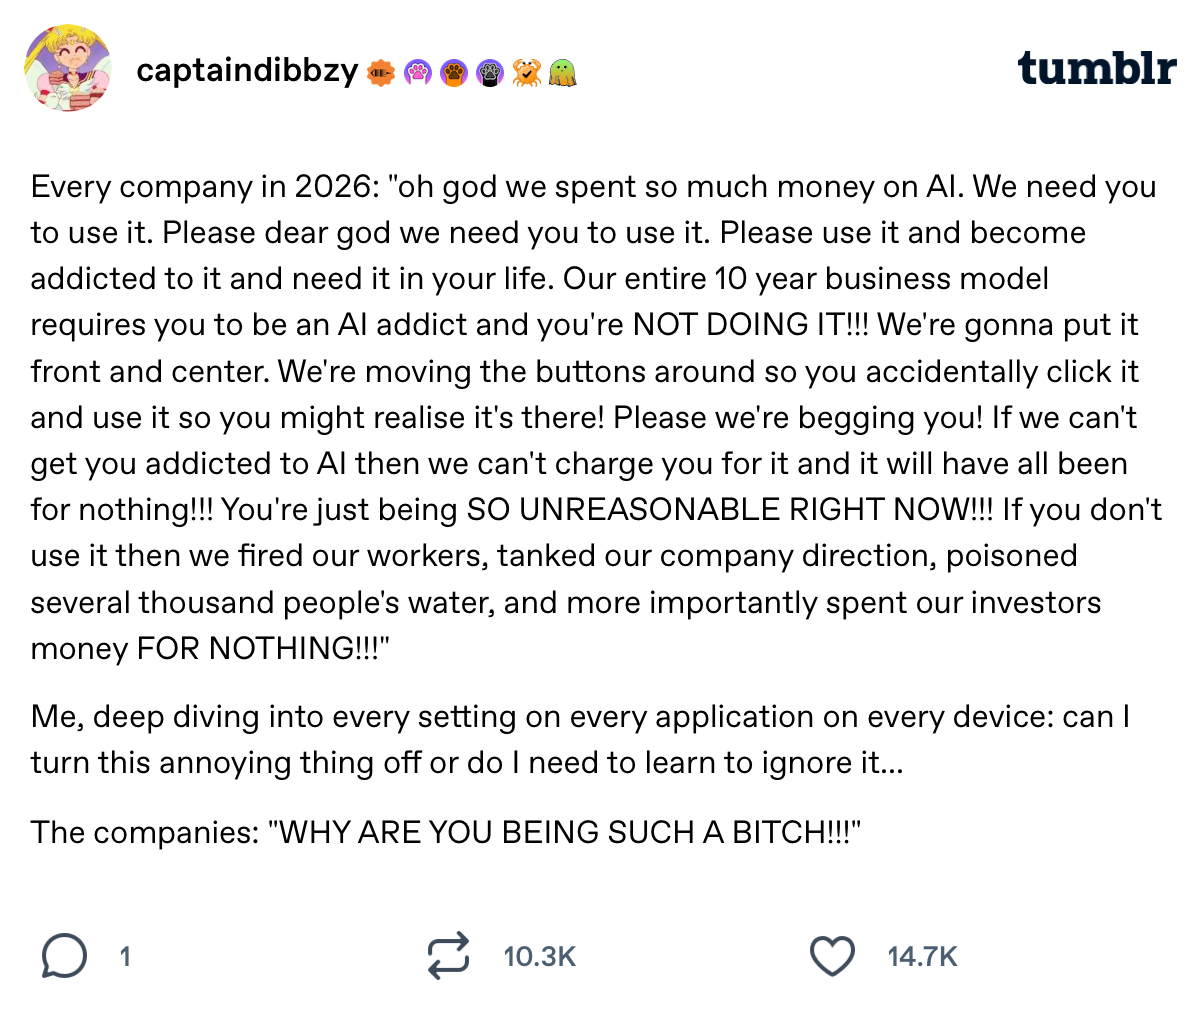The image size is (1200, 1028).
Task: Click the reply count of 1
Action: (x=125, y=957)
